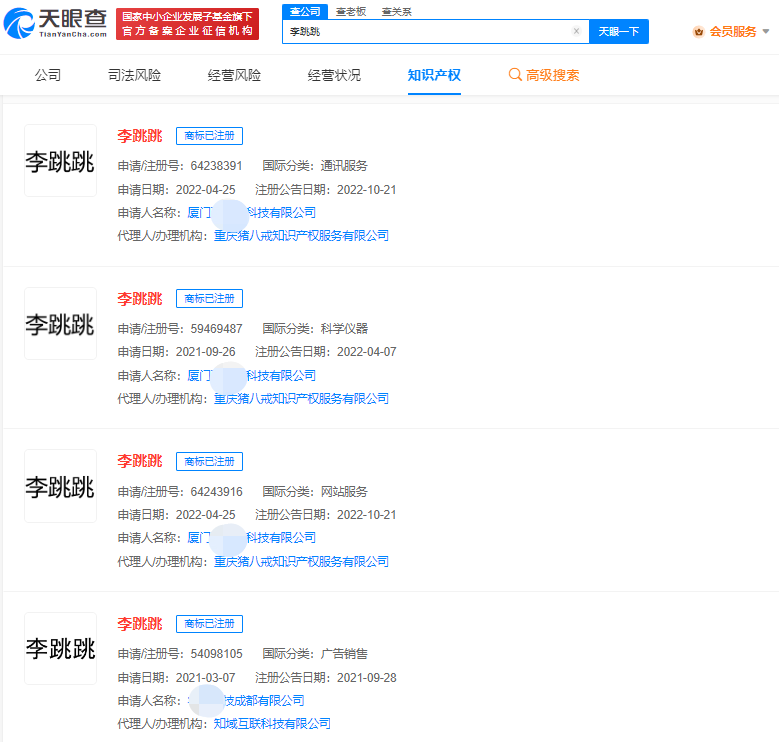
Task: Select the 查公司 search tab
Action: pos(305,11)
